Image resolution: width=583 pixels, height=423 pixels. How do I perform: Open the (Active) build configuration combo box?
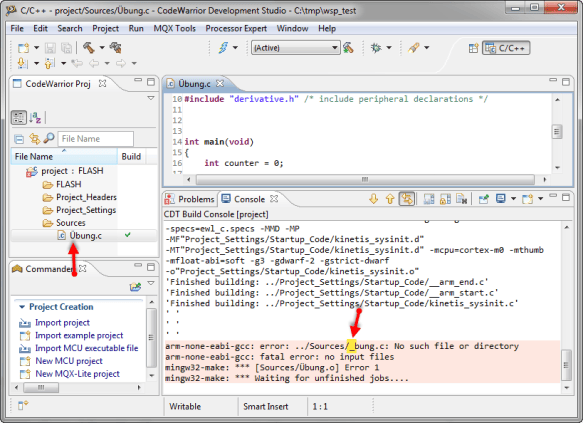(x=296, y=48)
